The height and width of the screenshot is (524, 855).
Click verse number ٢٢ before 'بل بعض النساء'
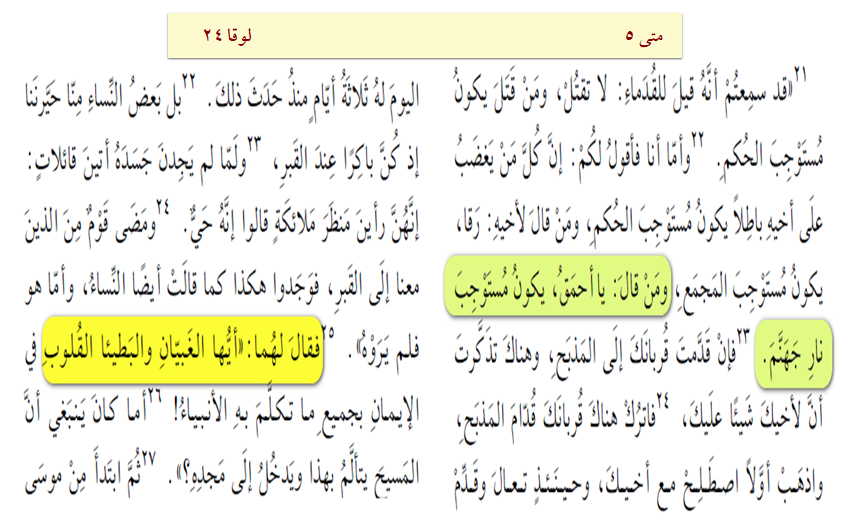[x=188, y=80]
